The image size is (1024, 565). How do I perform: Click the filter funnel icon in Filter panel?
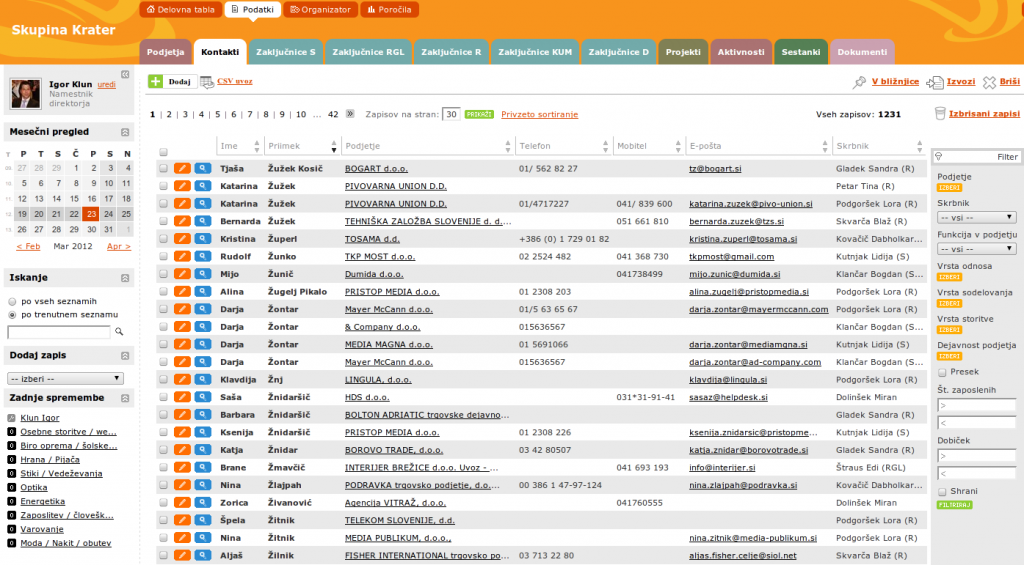pyautogui.click(x=939, y=157)
